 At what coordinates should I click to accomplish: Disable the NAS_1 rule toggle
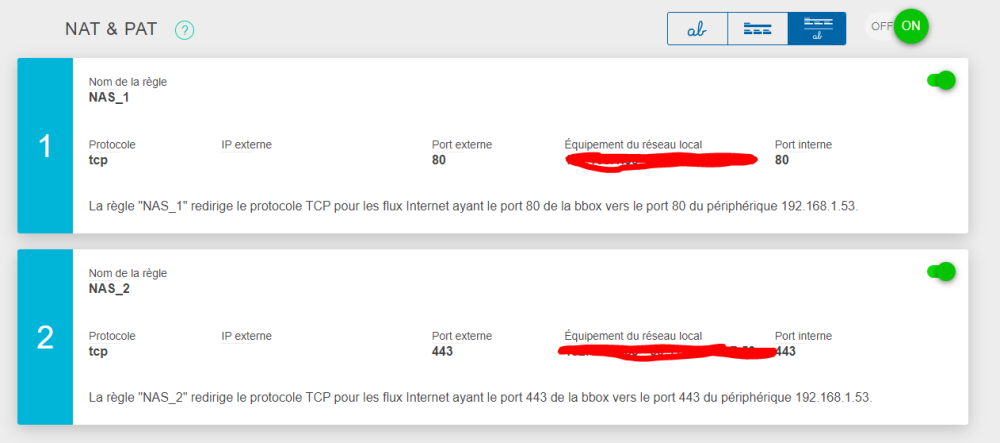click(x=941, y=80)
